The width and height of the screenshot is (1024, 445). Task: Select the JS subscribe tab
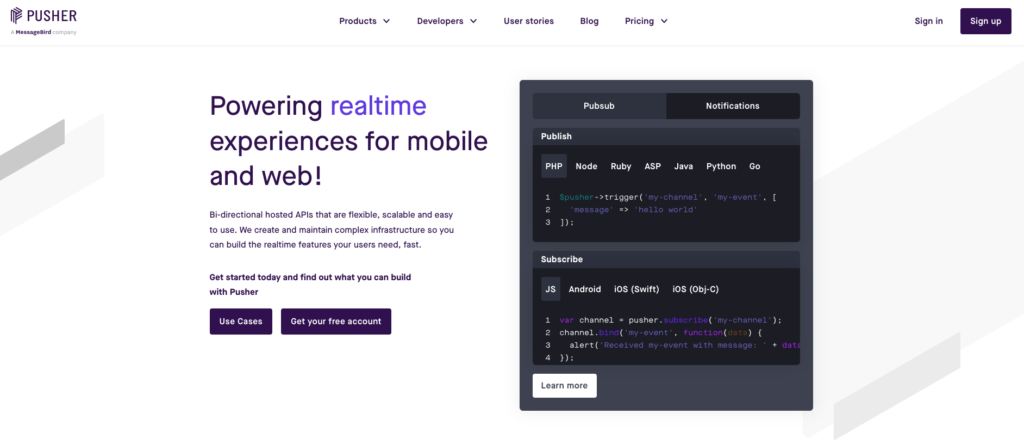pos(551,289)
